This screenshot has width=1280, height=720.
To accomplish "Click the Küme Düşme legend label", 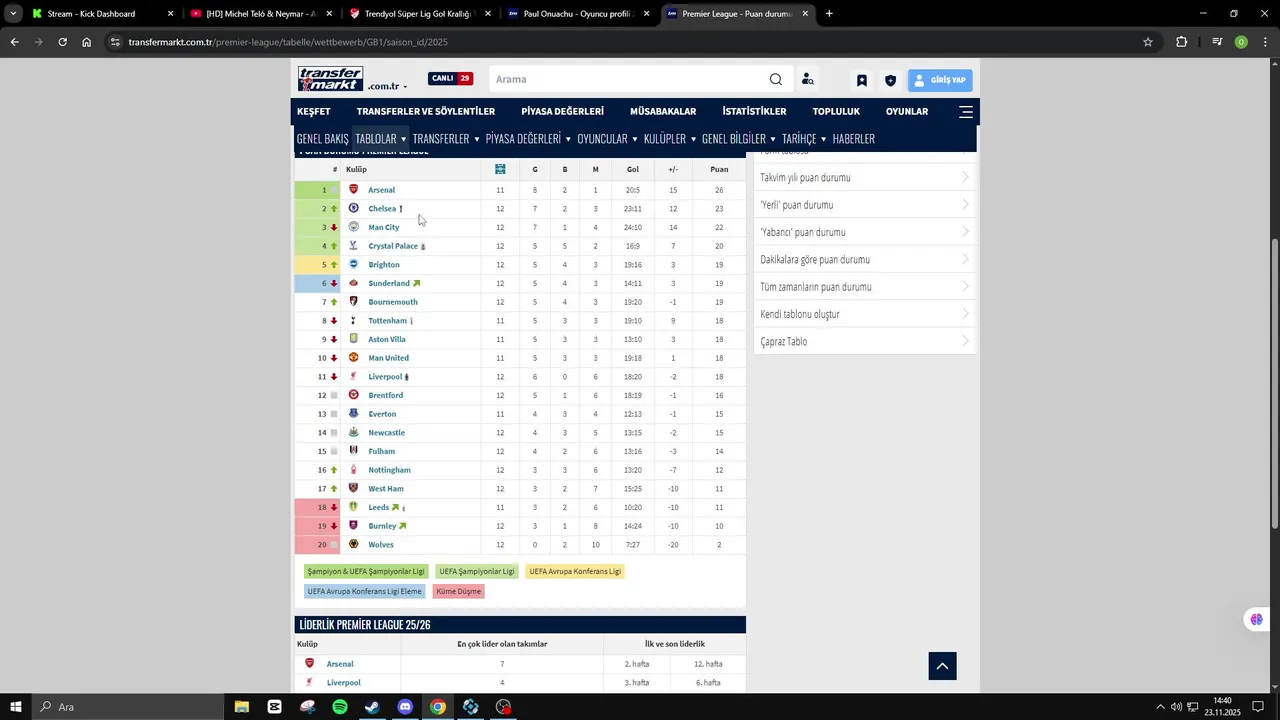I will point(459,591).
